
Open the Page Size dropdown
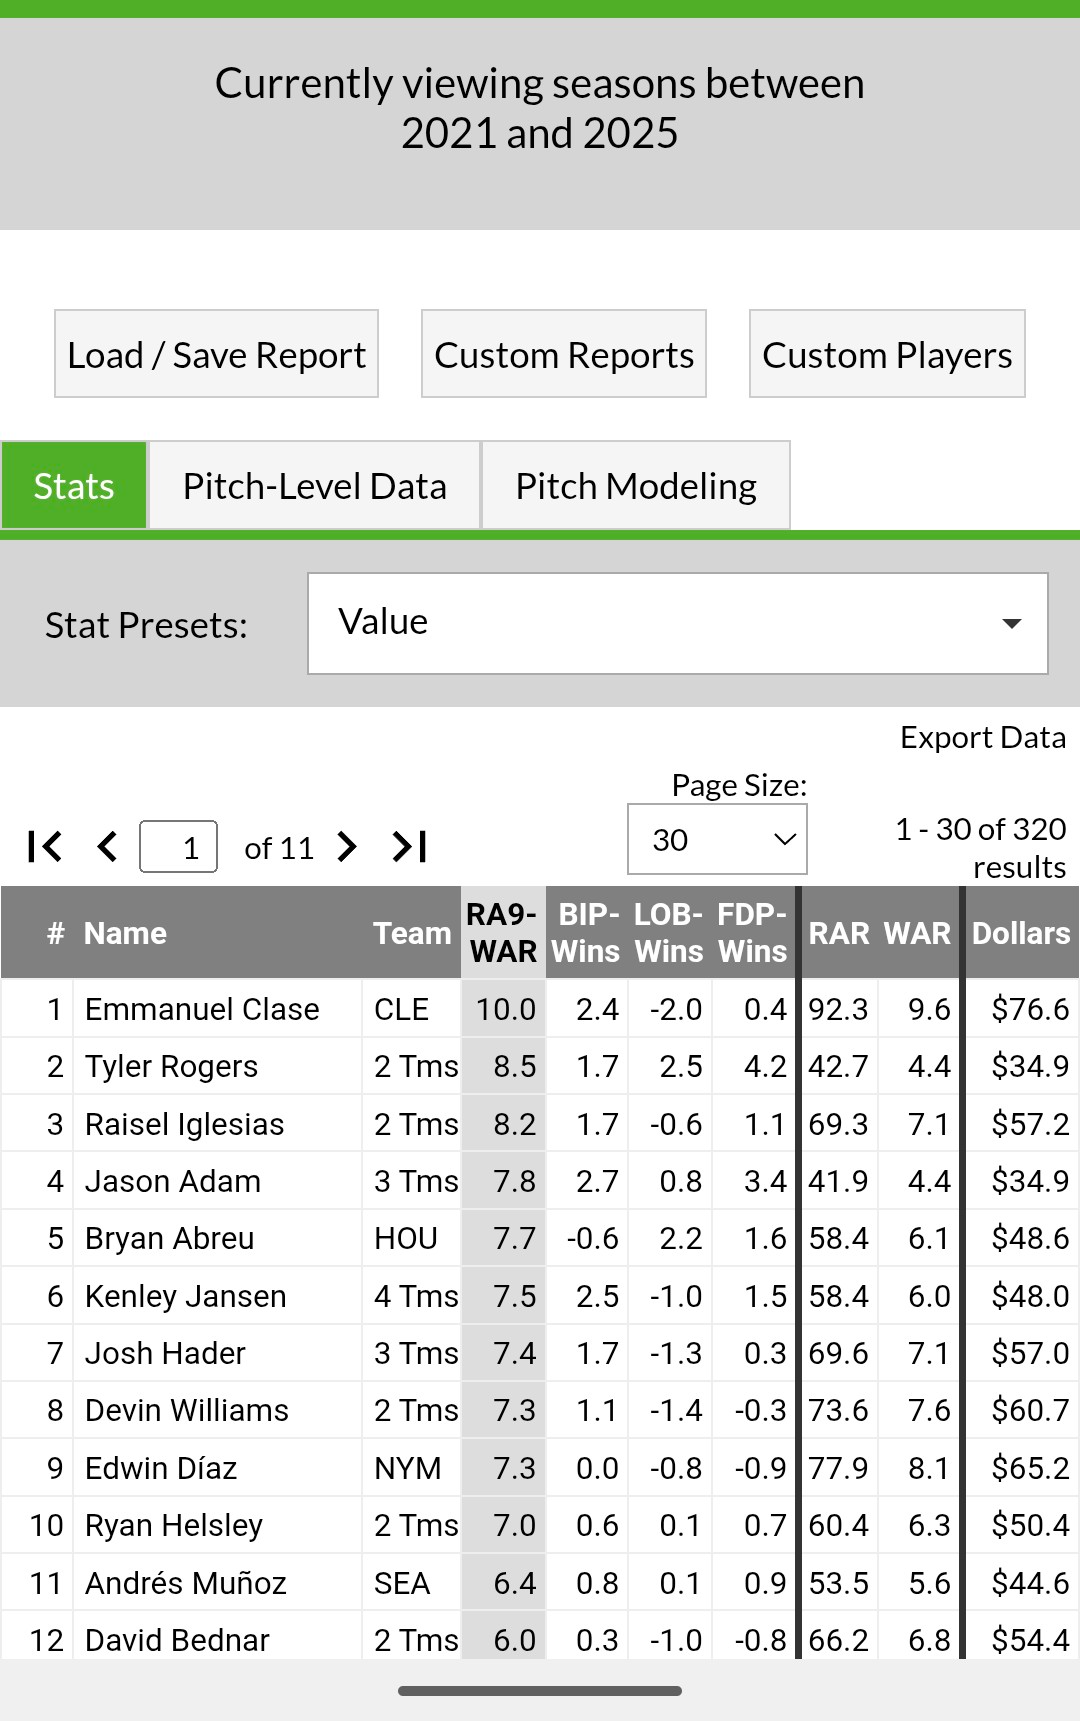pos(717,840)
